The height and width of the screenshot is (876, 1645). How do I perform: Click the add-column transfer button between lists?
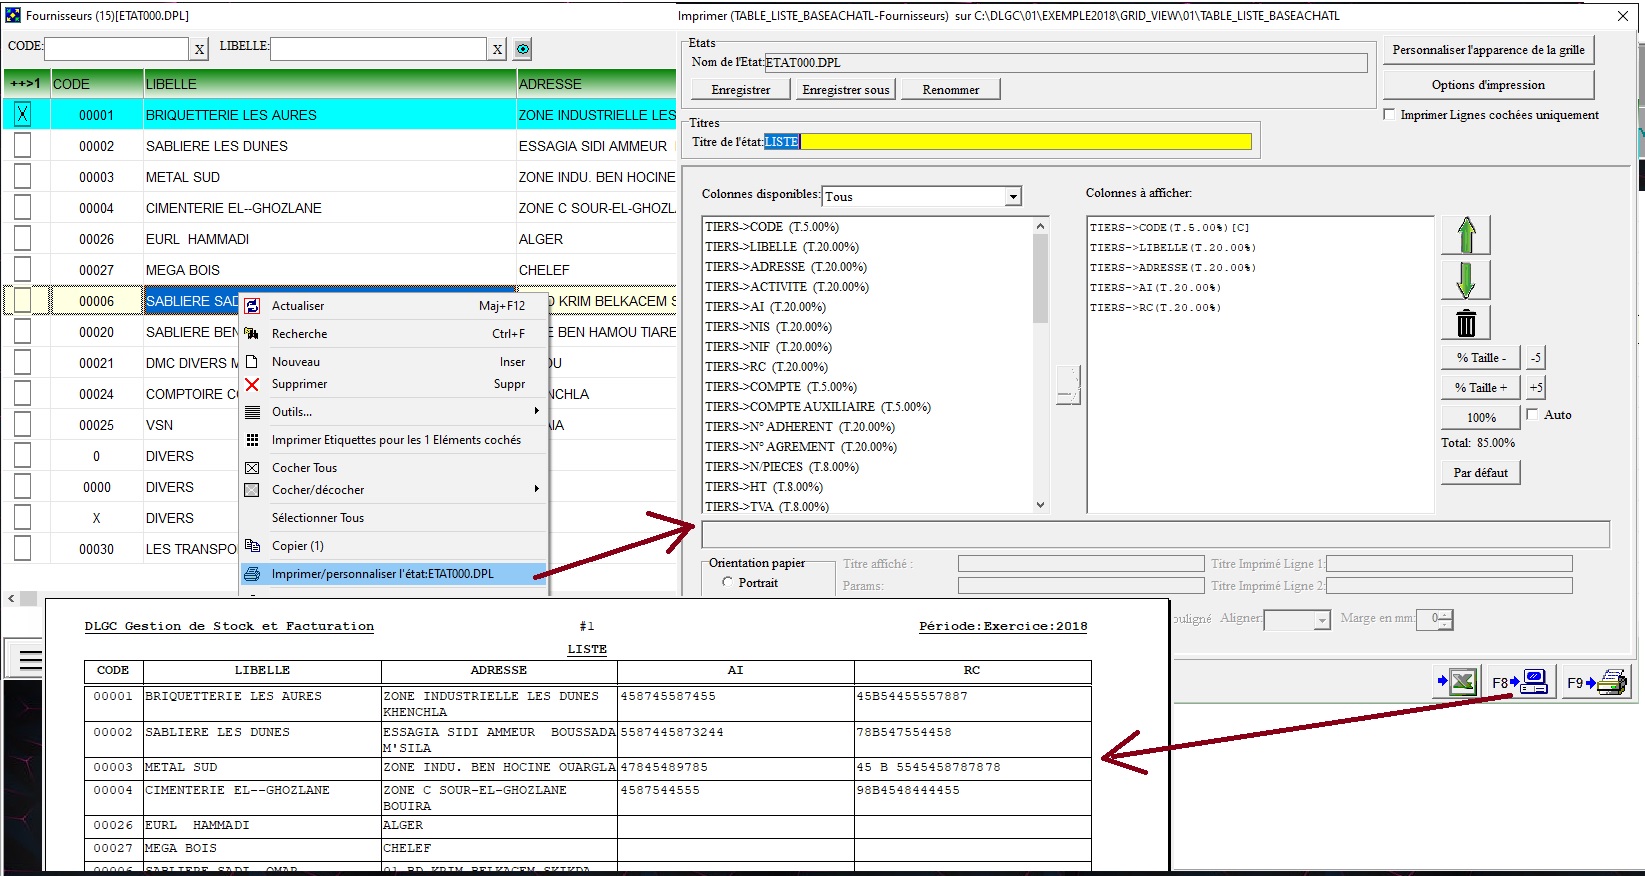[1068, 385]
